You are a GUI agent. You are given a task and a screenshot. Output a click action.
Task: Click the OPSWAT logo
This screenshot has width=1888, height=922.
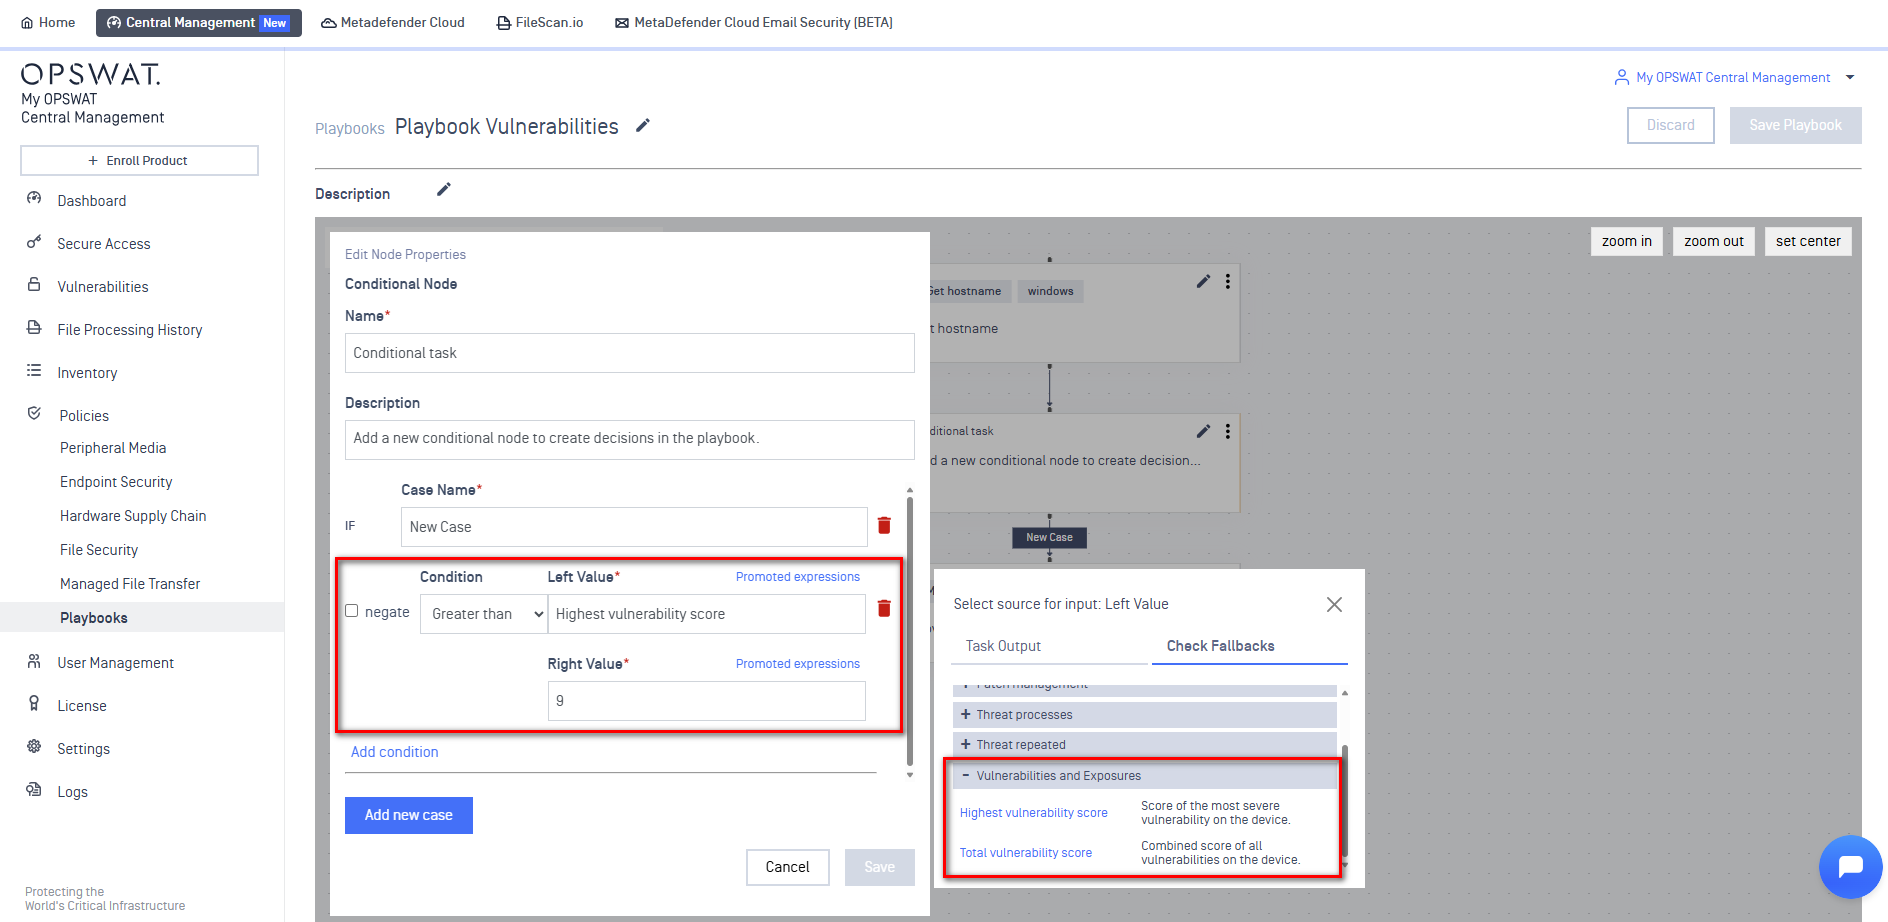click(91, 75)
